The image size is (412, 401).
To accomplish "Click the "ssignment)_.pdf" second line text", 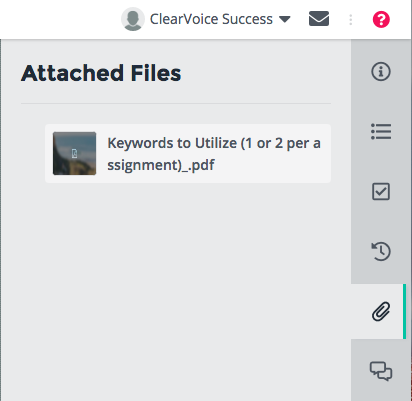I will [161, 165].
